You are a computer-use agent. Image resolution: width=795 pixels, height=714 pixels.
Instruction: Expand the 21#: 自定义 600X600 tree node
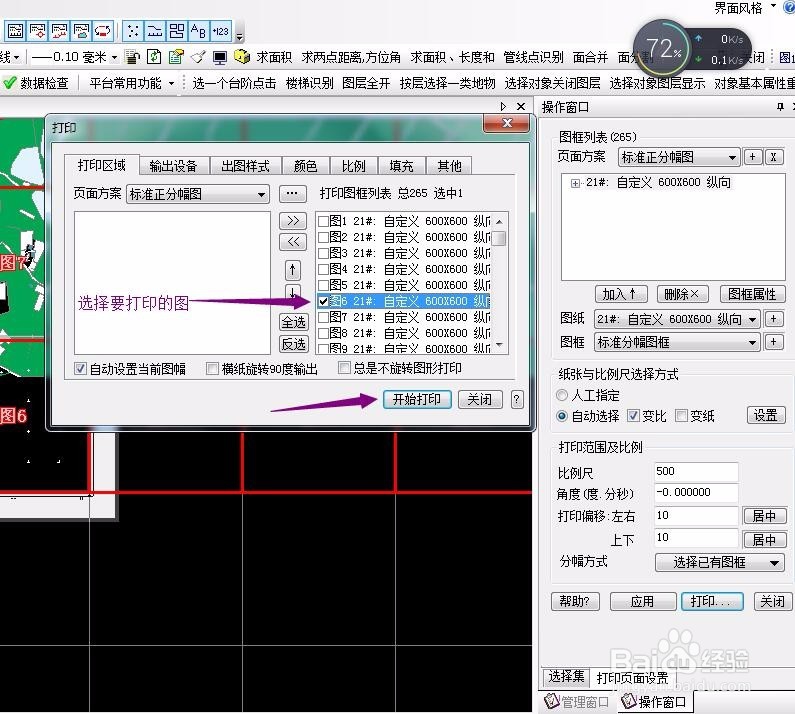pos(575,183)
